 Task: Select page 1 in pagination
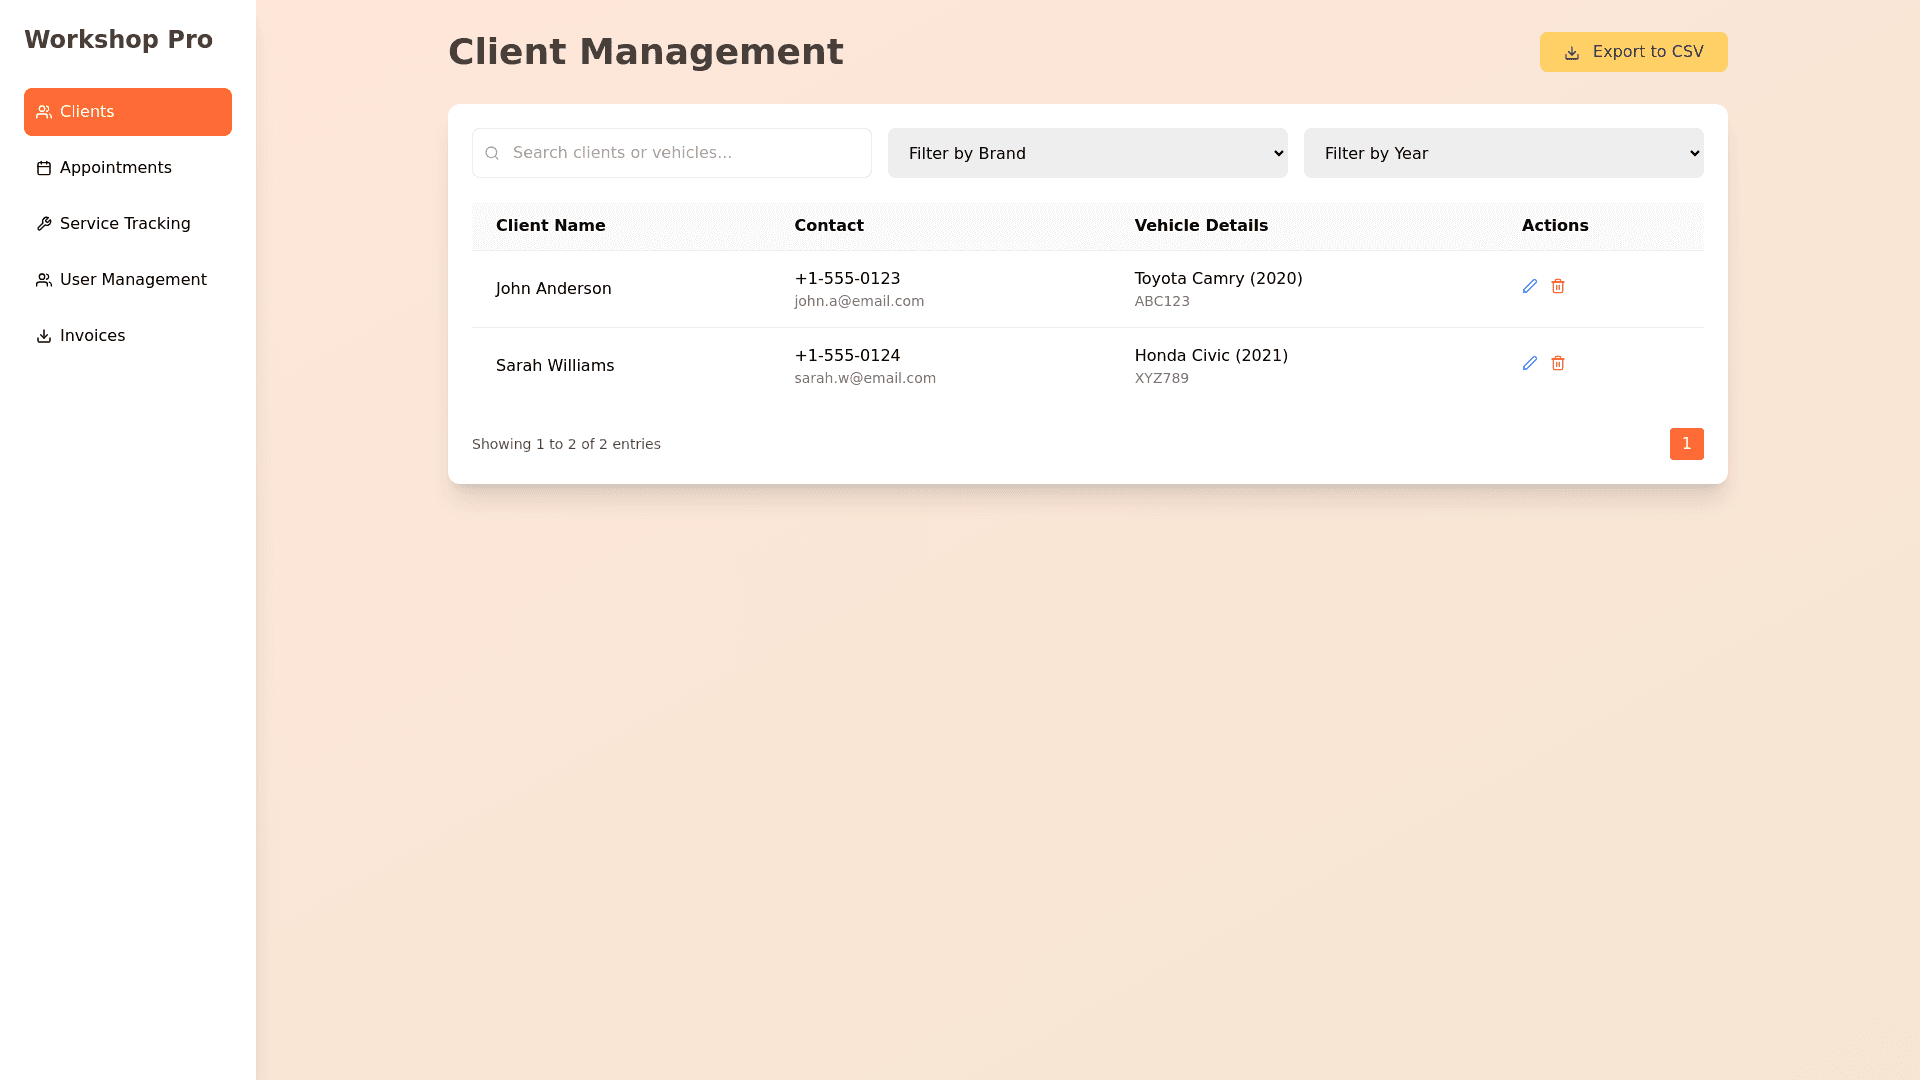(x=1686, y=444)
